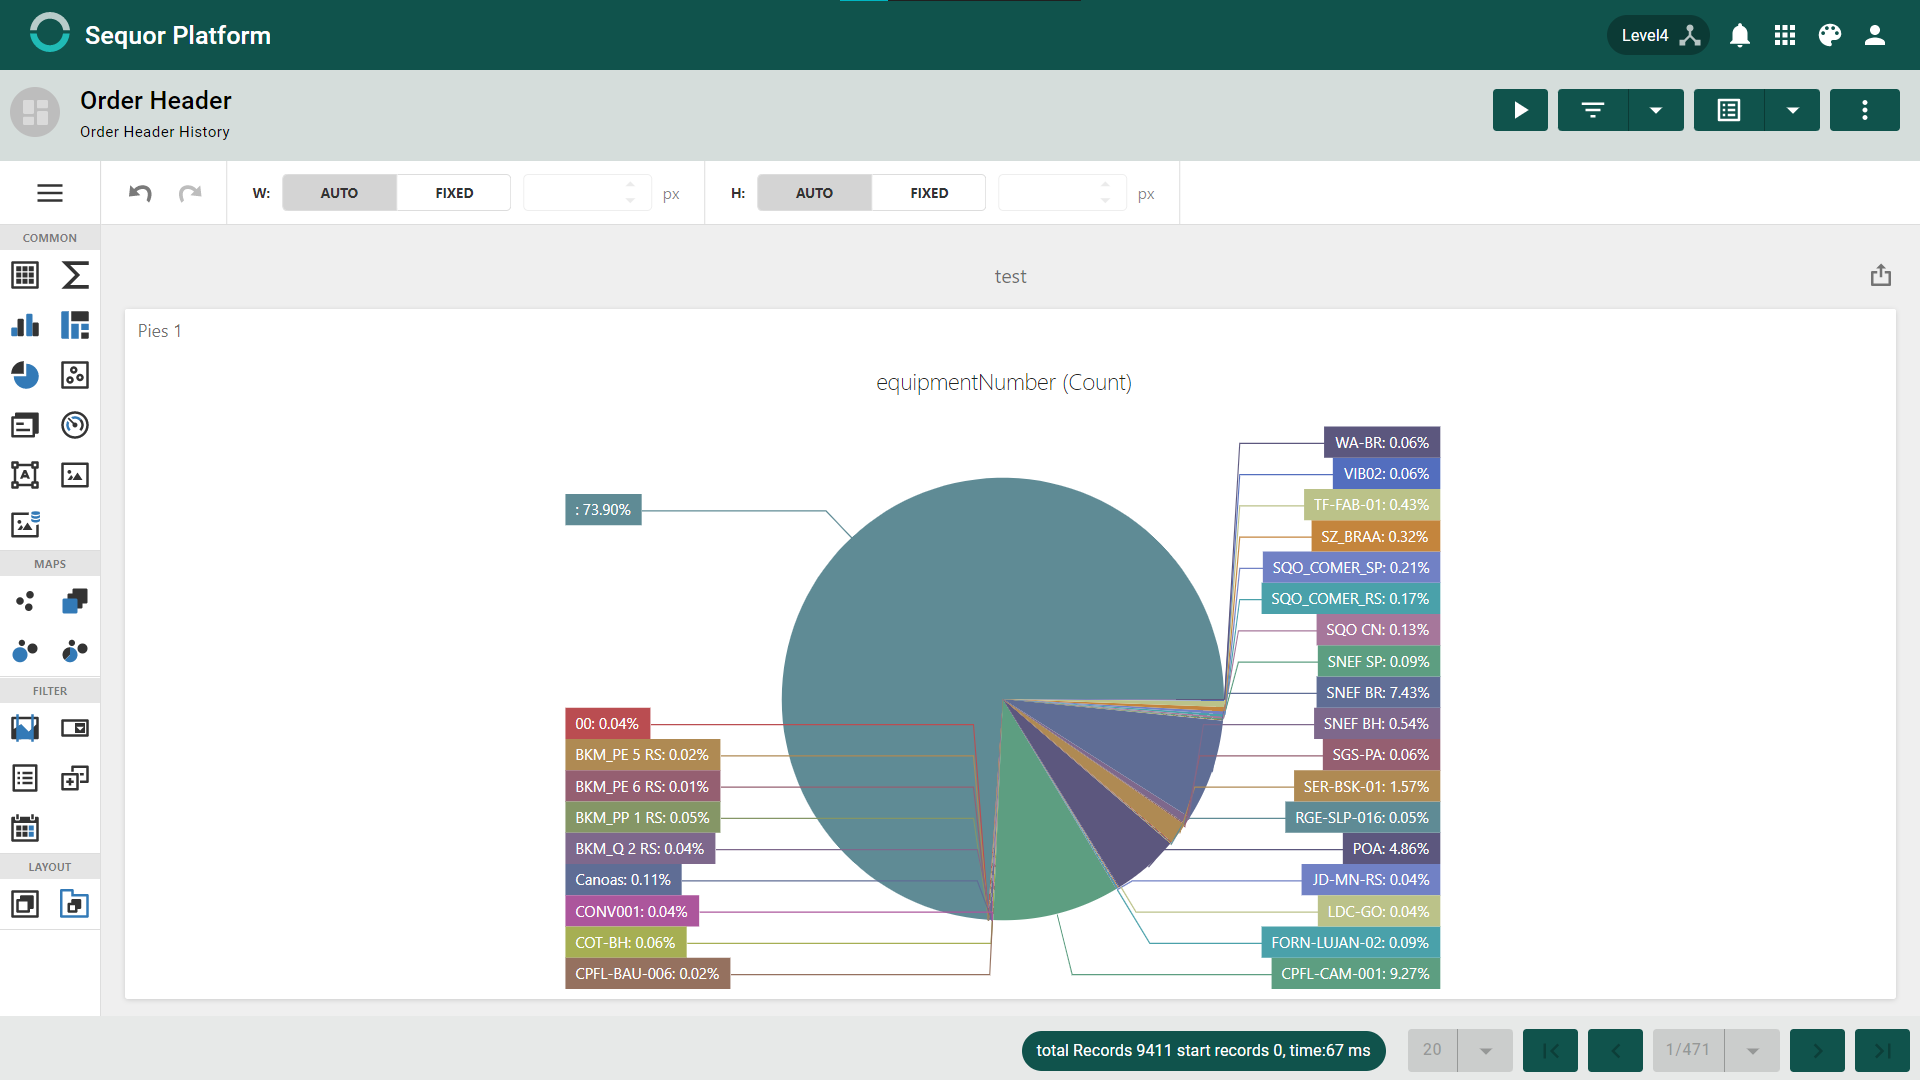Expand the filter options dropdown arrow
The image size is (1920, 1080).
click(x=1656, y=110)
